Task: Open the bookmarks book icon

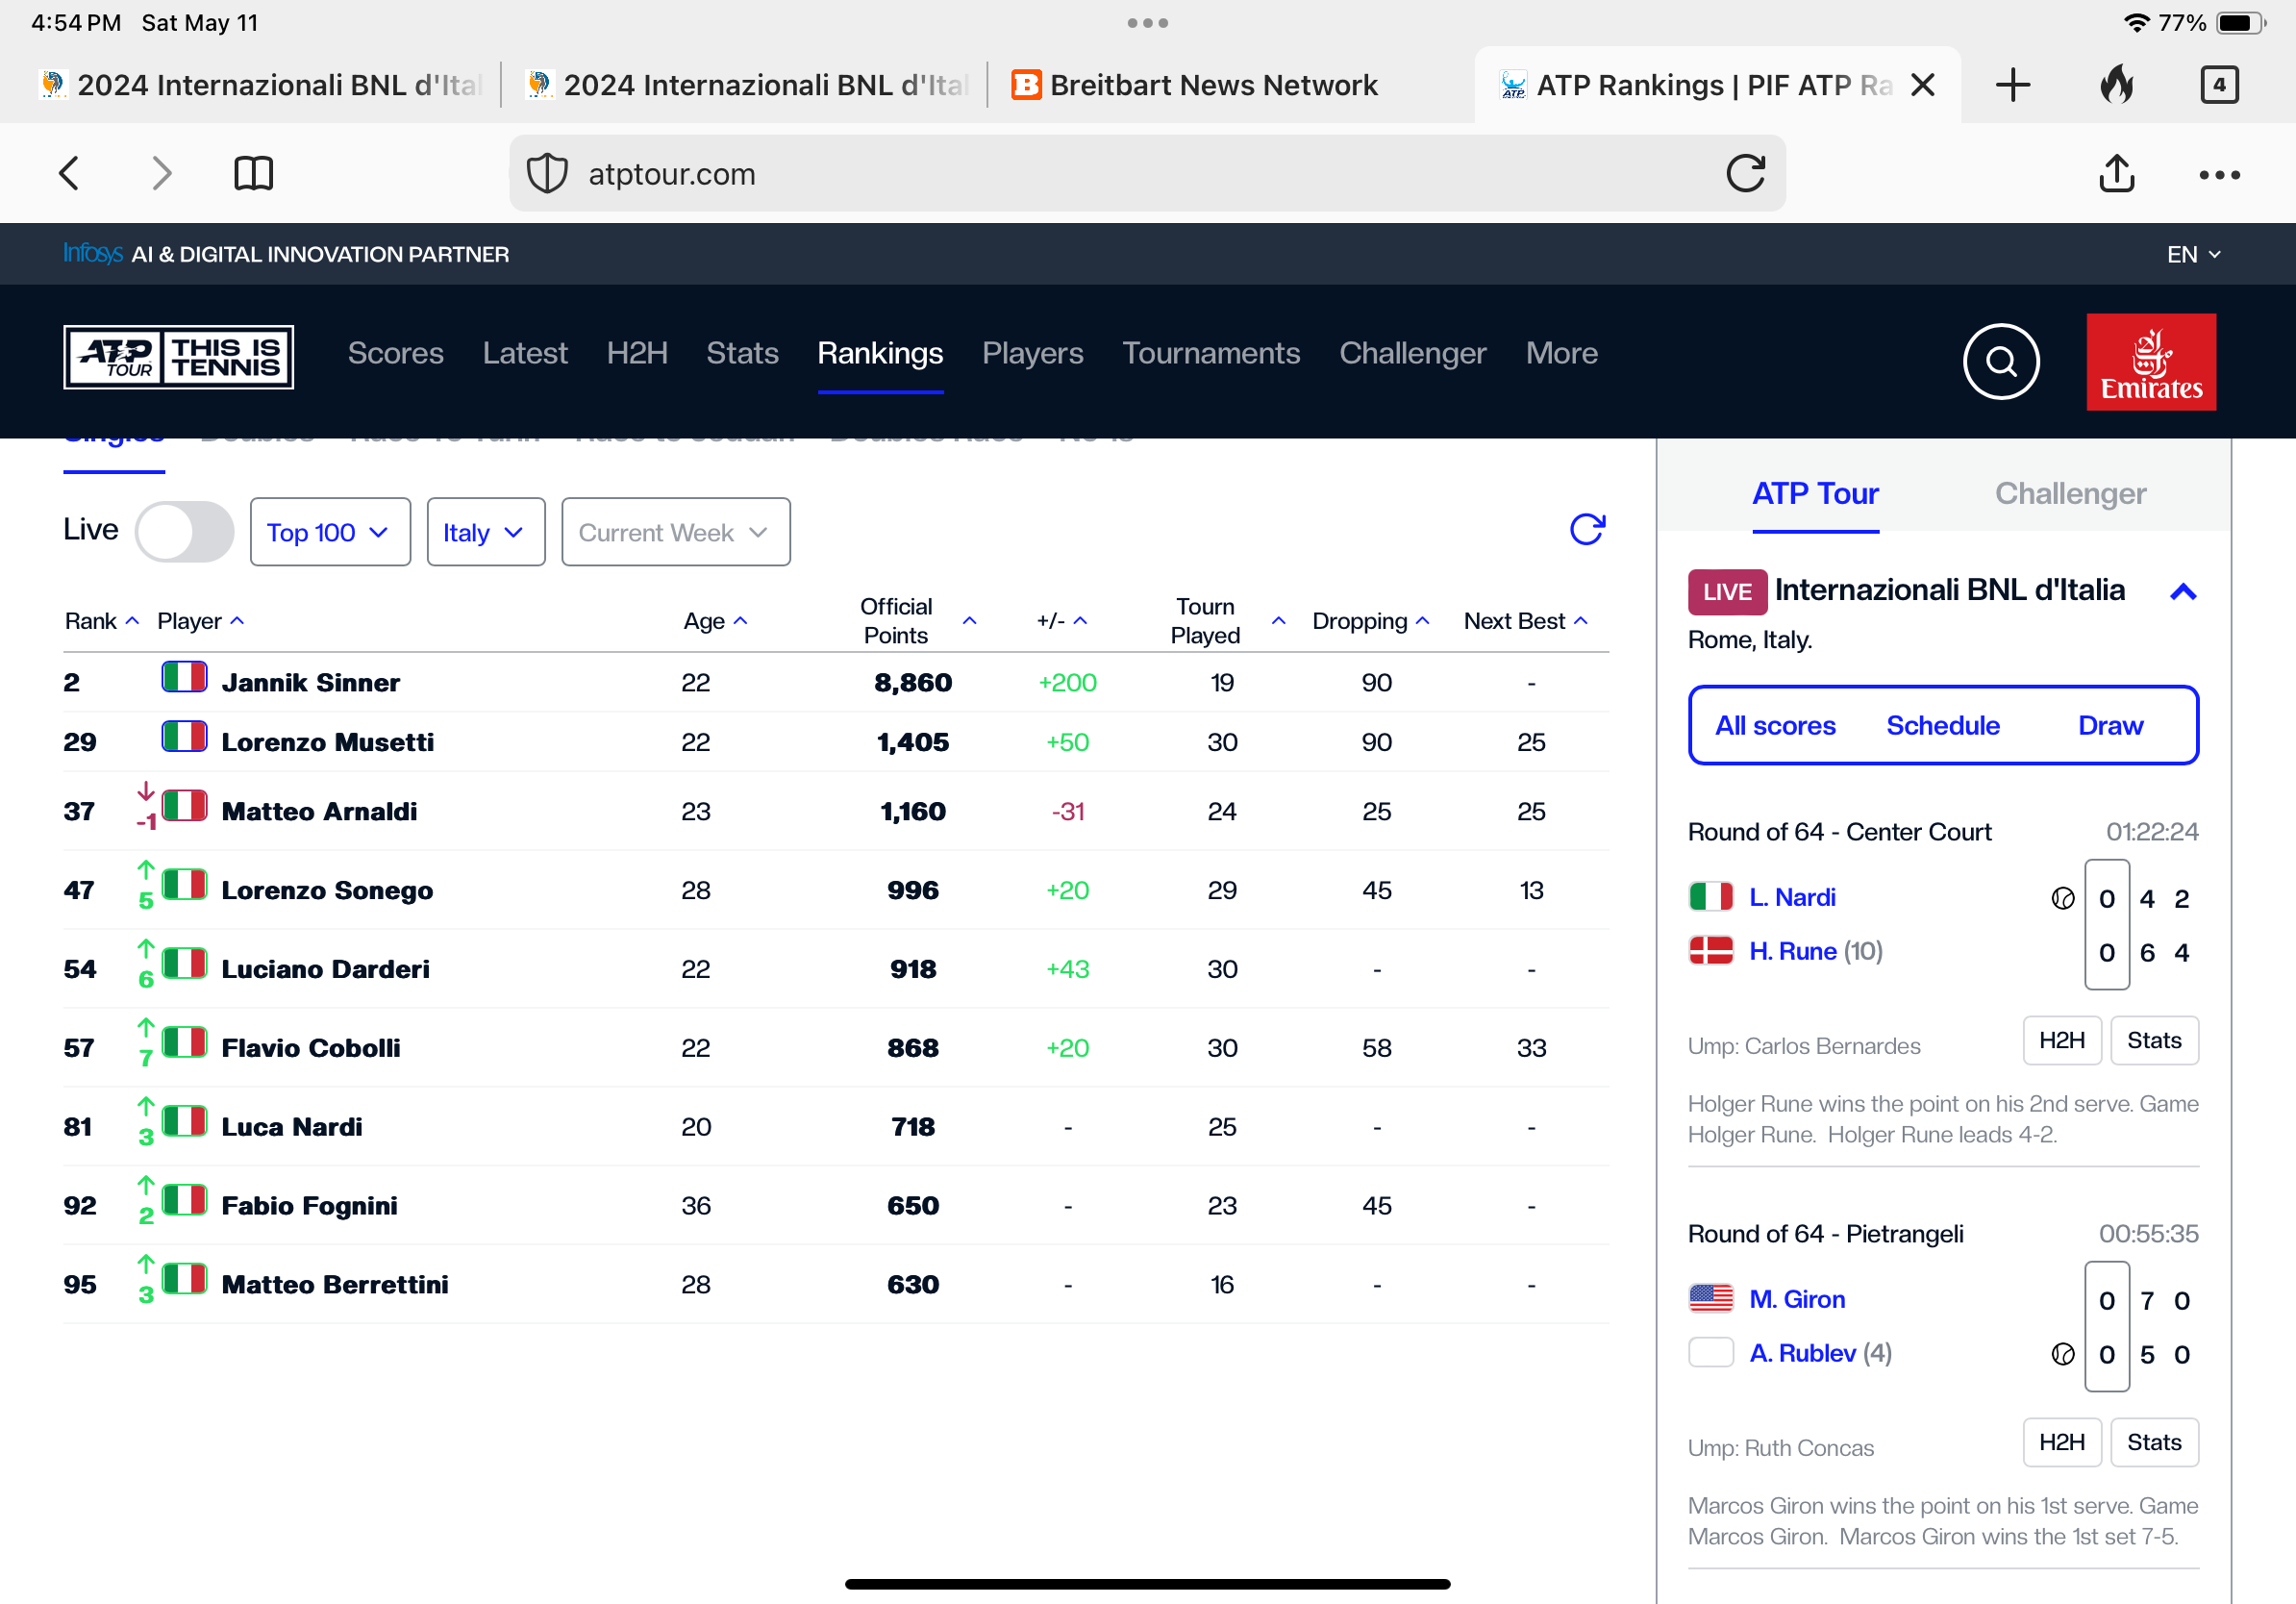Action: [x=253, y=174]
